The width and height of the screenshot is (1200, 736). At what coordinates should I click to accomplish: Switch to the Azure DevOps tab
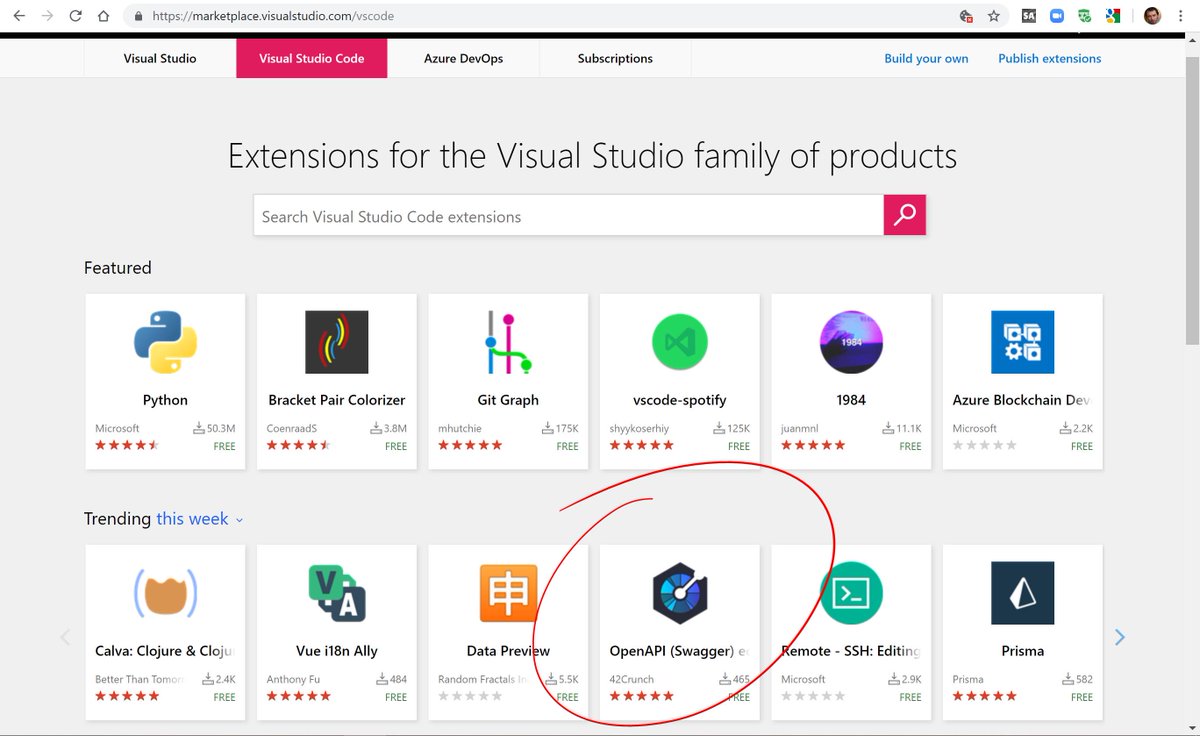[x=463, y=58]
